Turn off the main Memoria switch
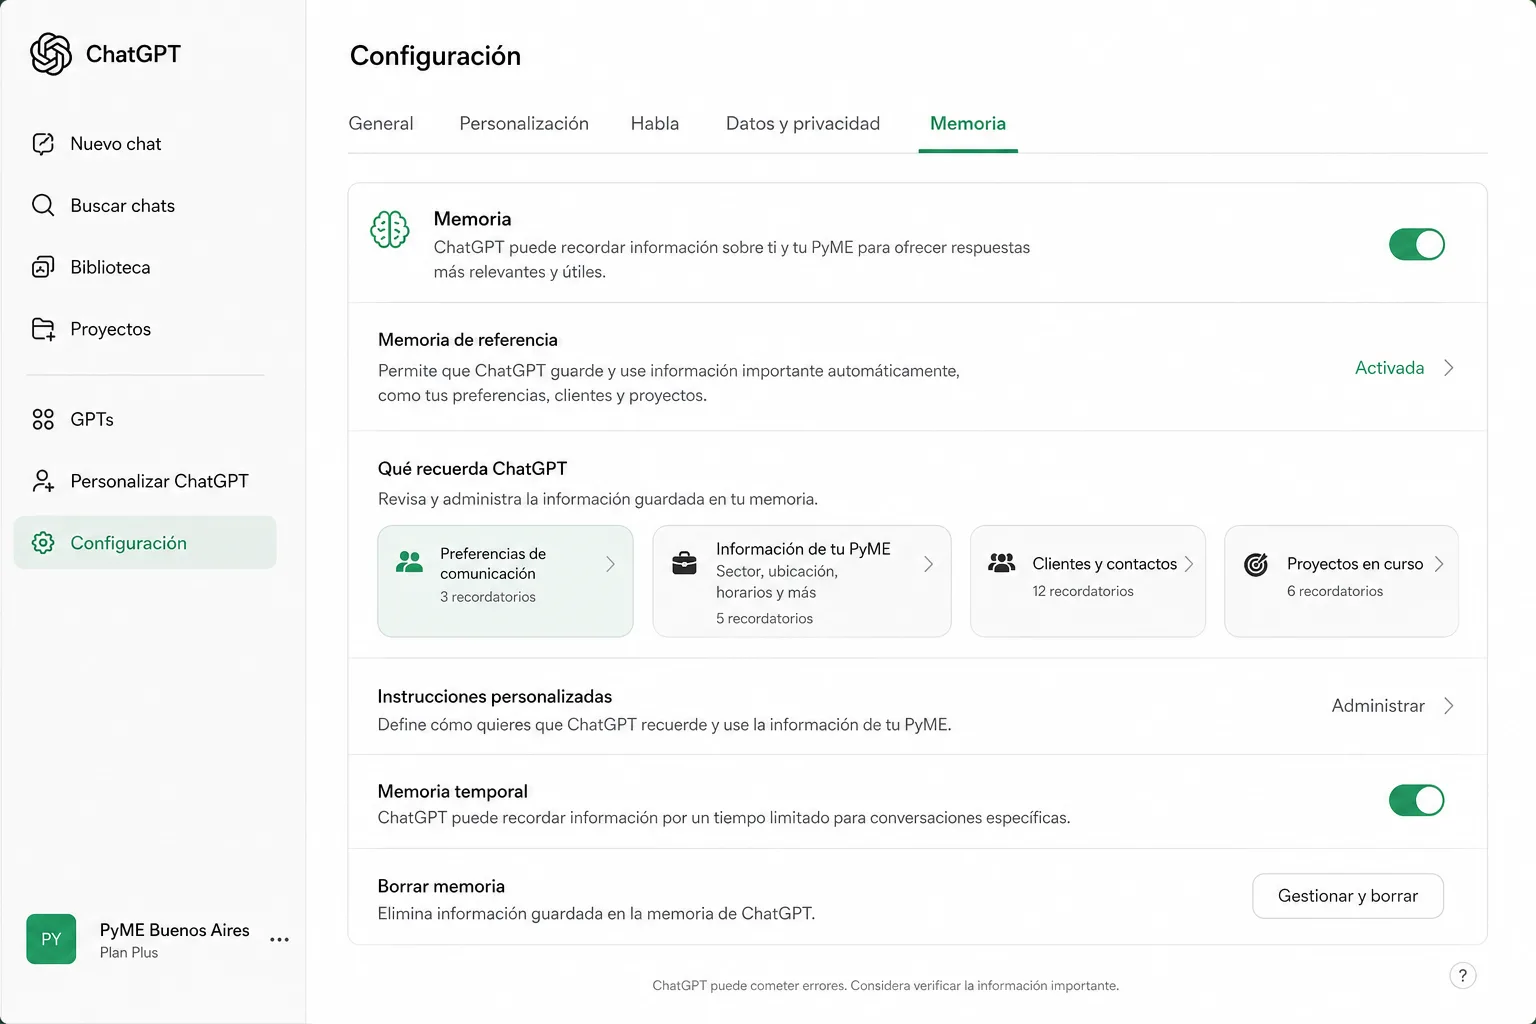Viewport: 1536px width, 1024px height. 1417,245
